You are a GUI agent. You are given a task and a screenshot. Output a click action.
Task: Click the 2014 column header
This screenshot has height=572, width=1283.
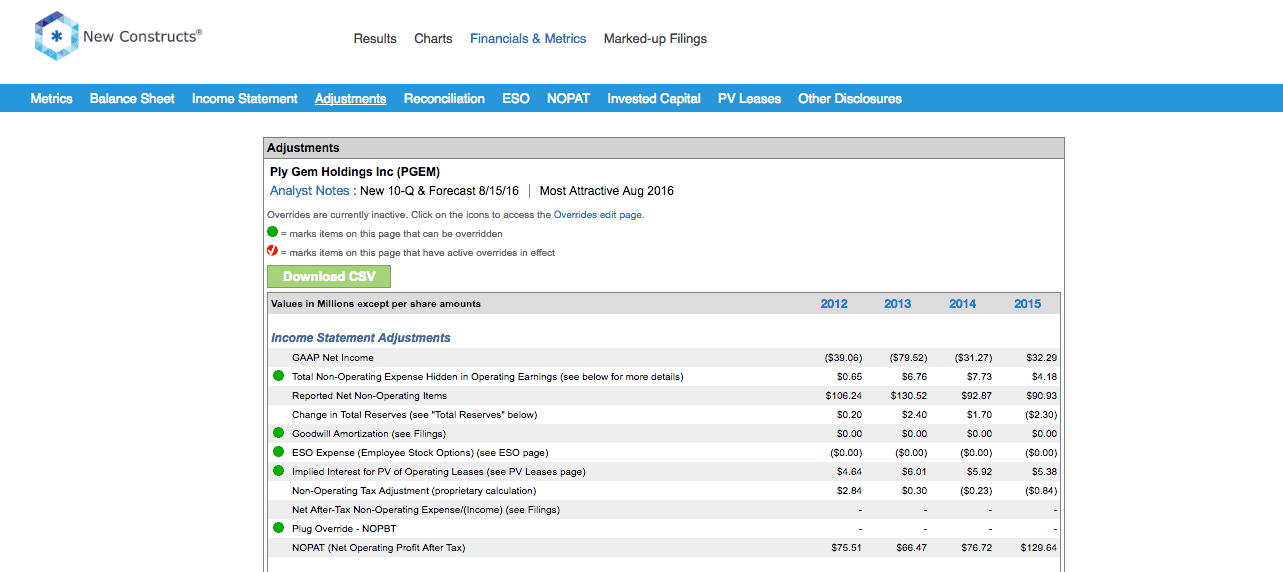coord(963,304)
